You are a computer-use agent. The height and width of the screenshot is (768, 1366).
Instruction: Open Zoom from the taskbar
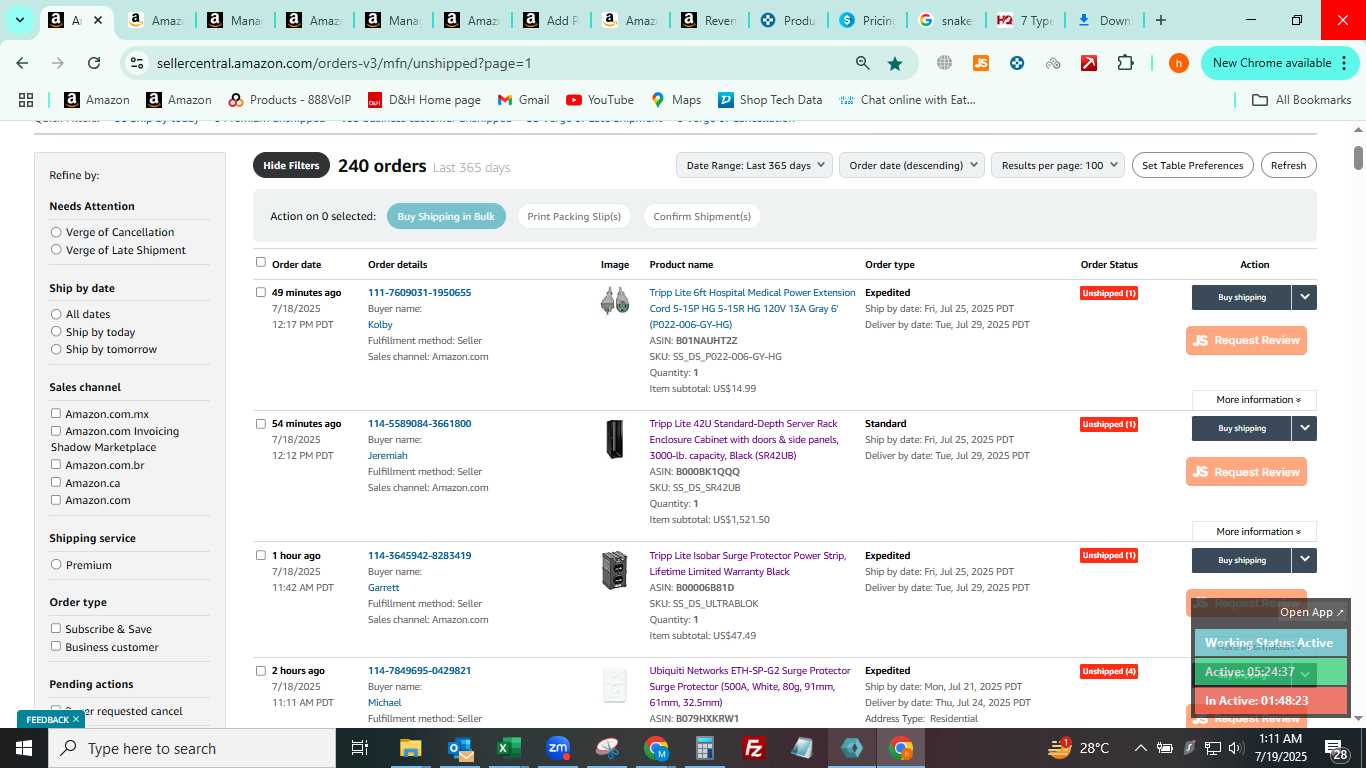558,748
